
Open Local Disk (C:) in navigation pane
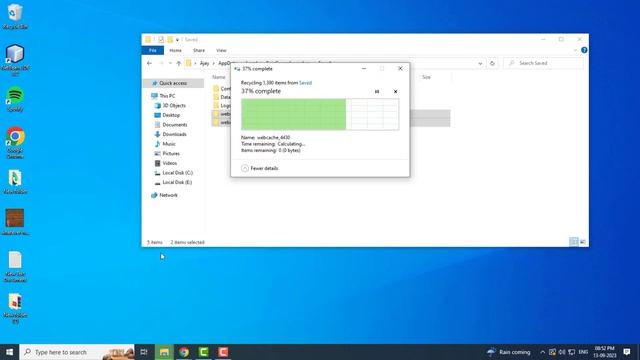tap(178, 173)
